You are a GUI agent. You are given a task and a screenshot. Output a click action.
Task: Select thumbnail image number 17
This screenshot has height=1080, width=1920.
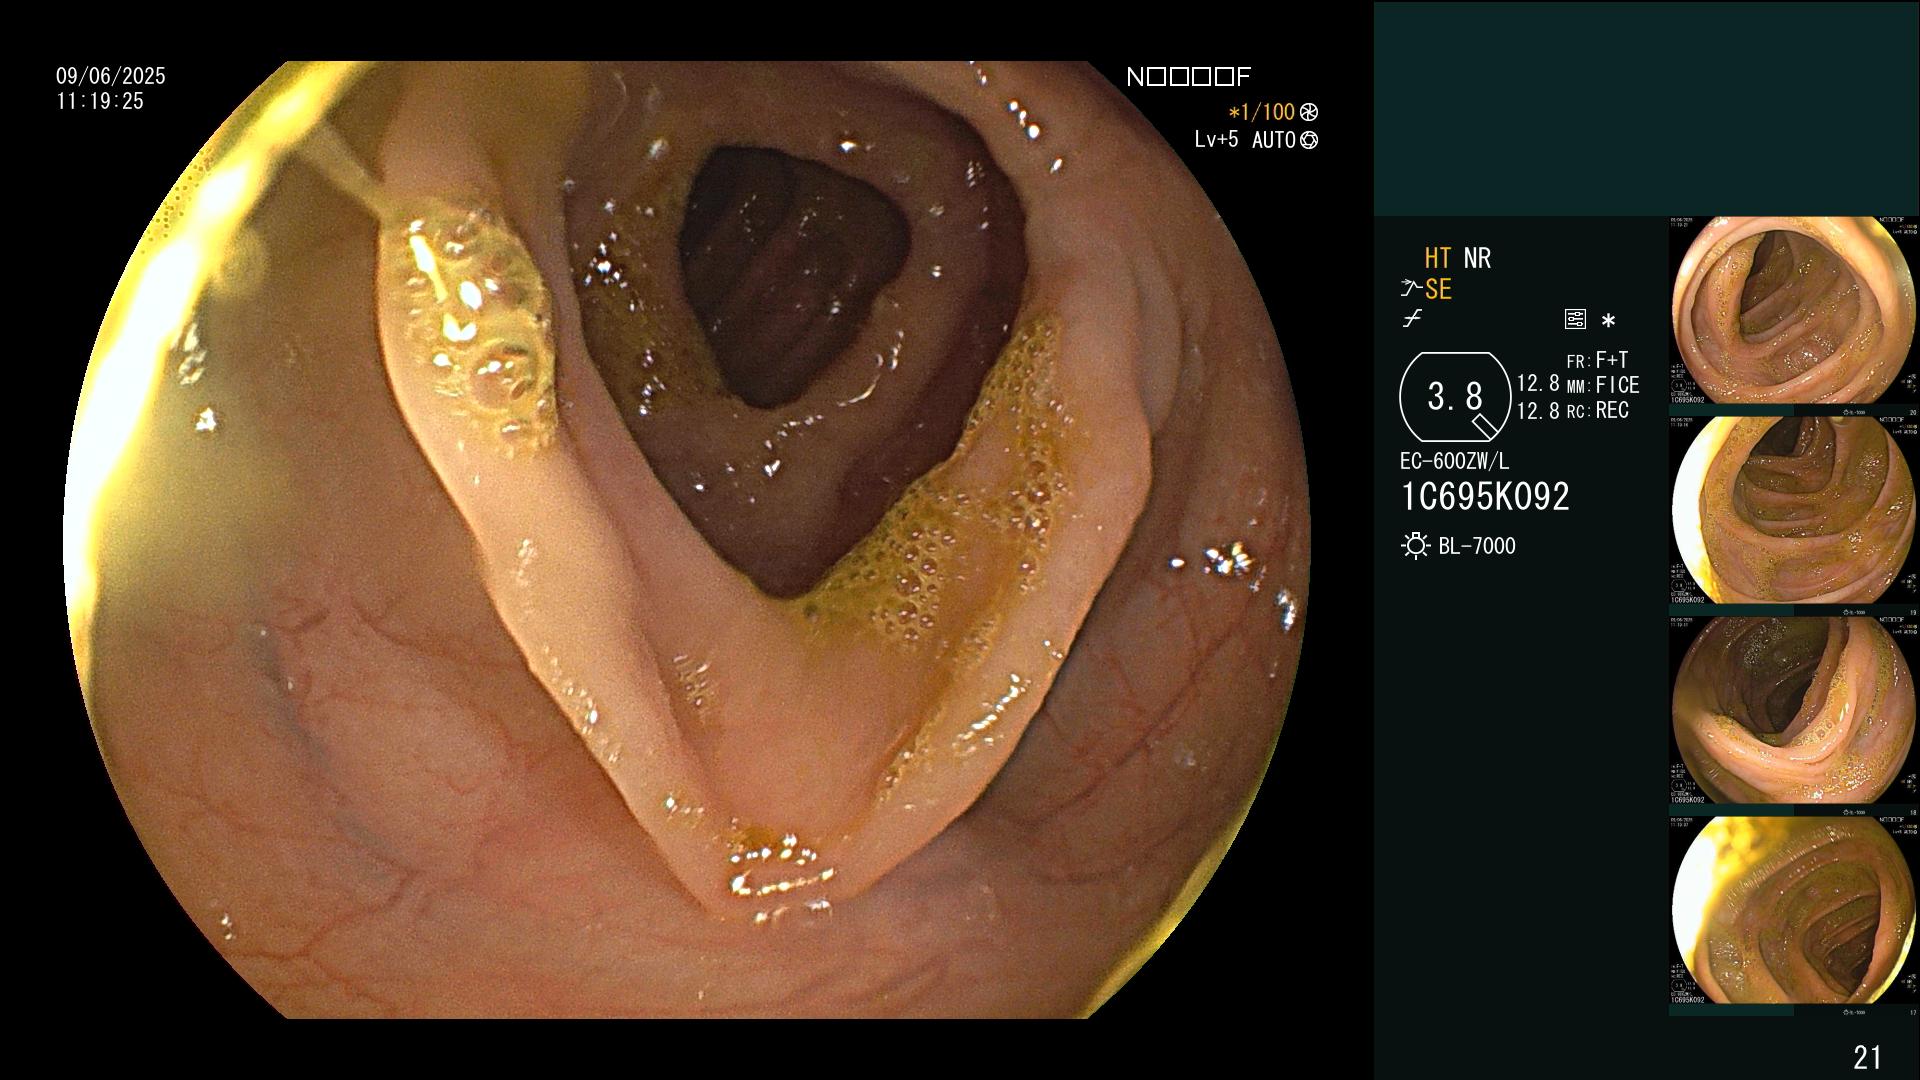click(x=1793, y=910)
